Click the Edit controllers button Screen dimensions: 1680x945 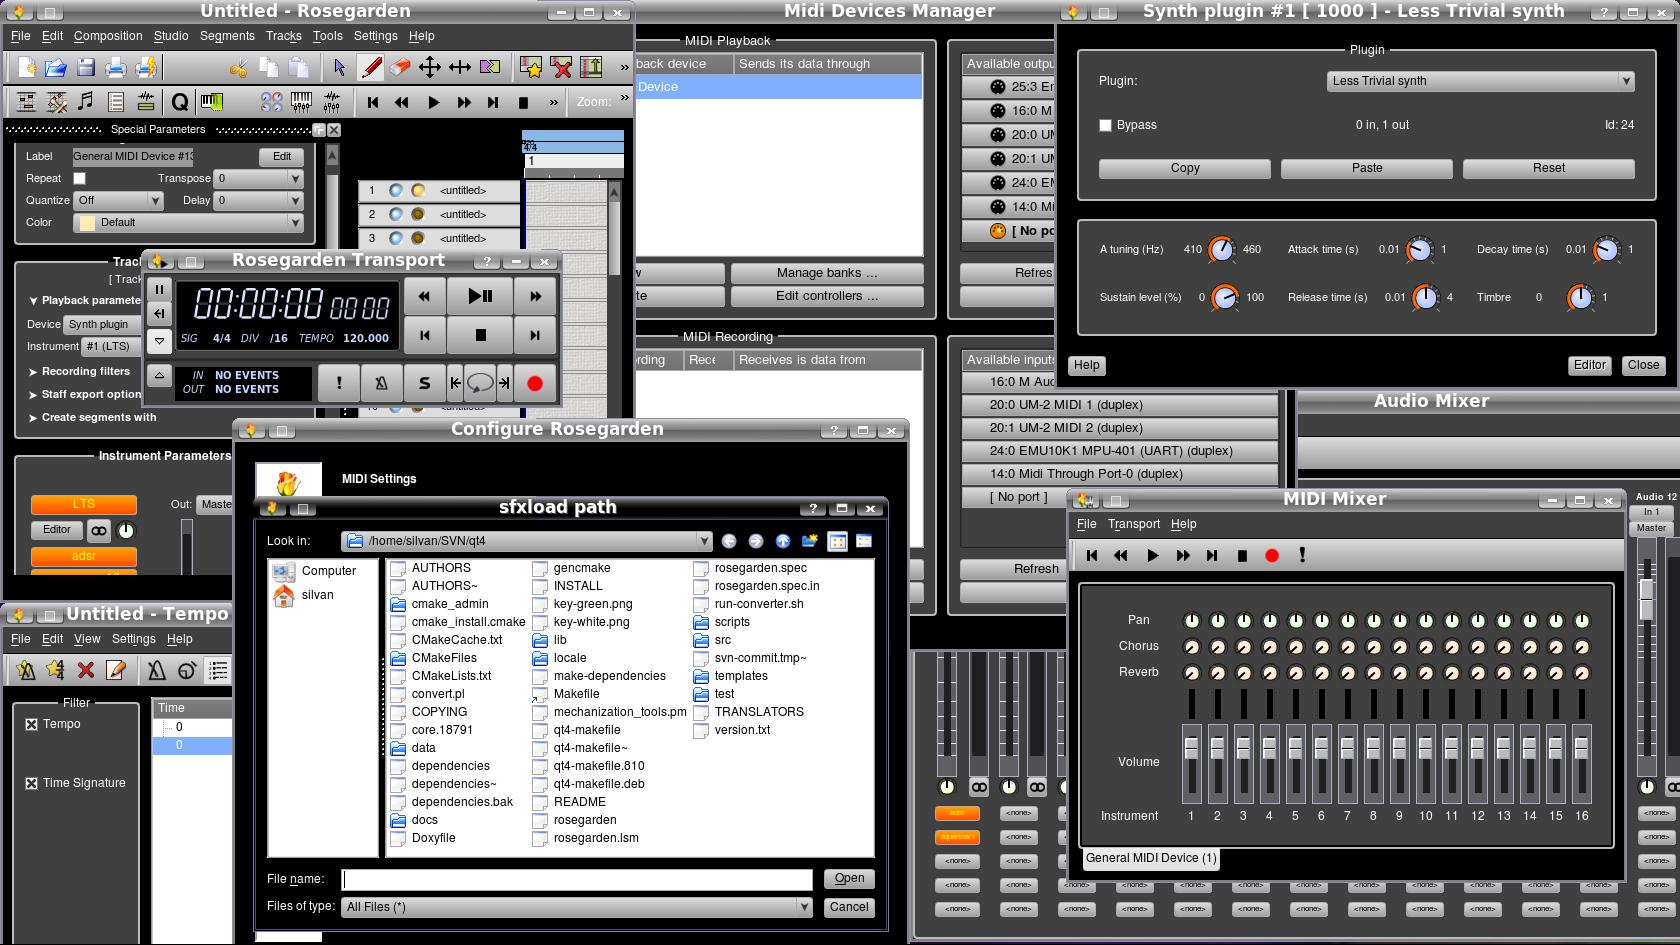click(x=827, y=296)
